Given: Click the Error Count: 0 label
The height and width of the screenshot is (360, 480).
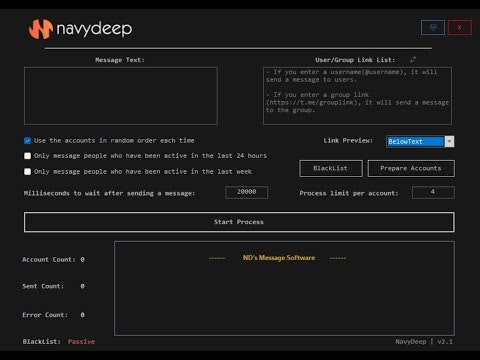Looking at the screenshot, I should click(x=53, y=315).
